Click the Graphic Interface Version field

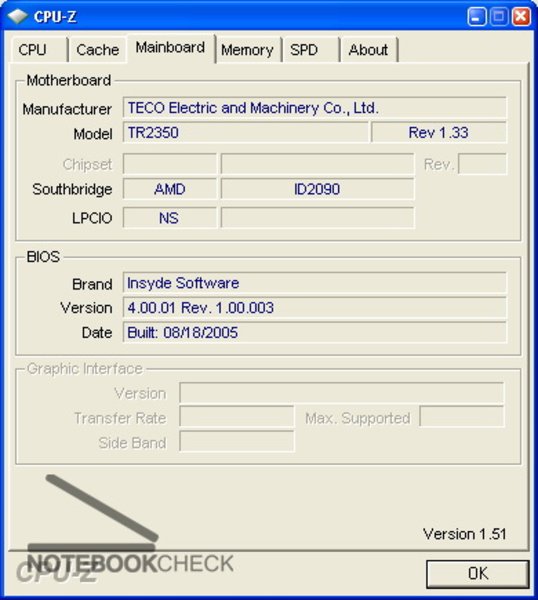[x=341, y=393]
